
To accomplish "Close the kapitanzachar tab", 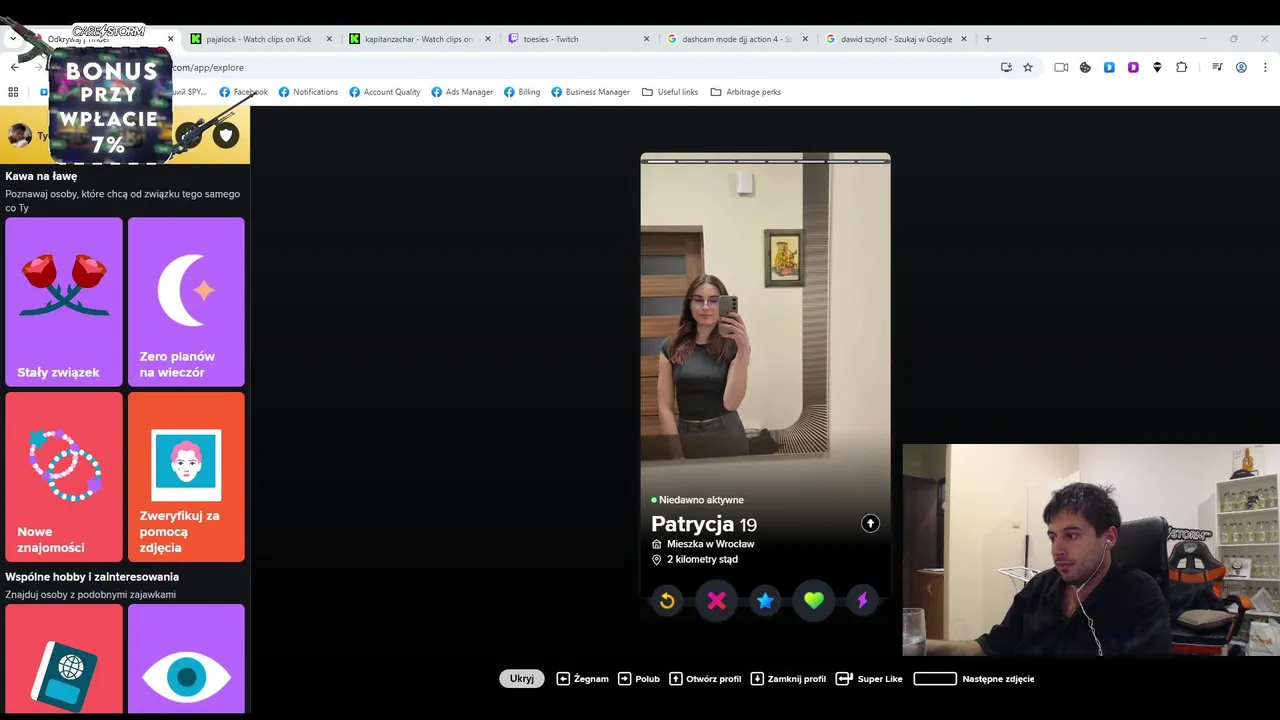I will 488,39.
